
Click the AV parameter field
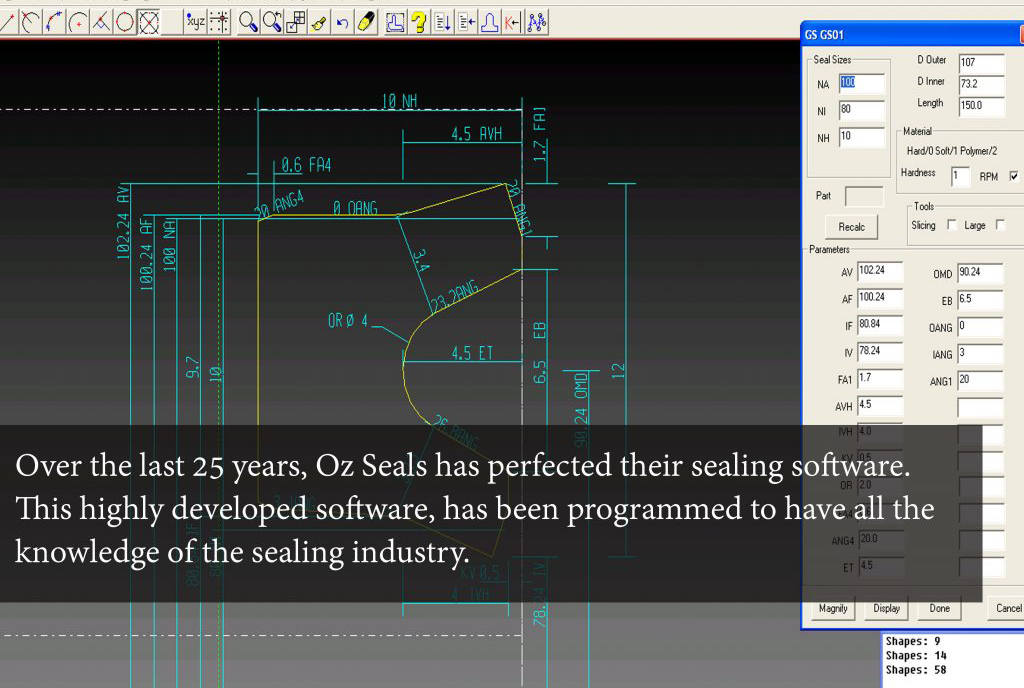pyautogui.click(x=880, y=271)
